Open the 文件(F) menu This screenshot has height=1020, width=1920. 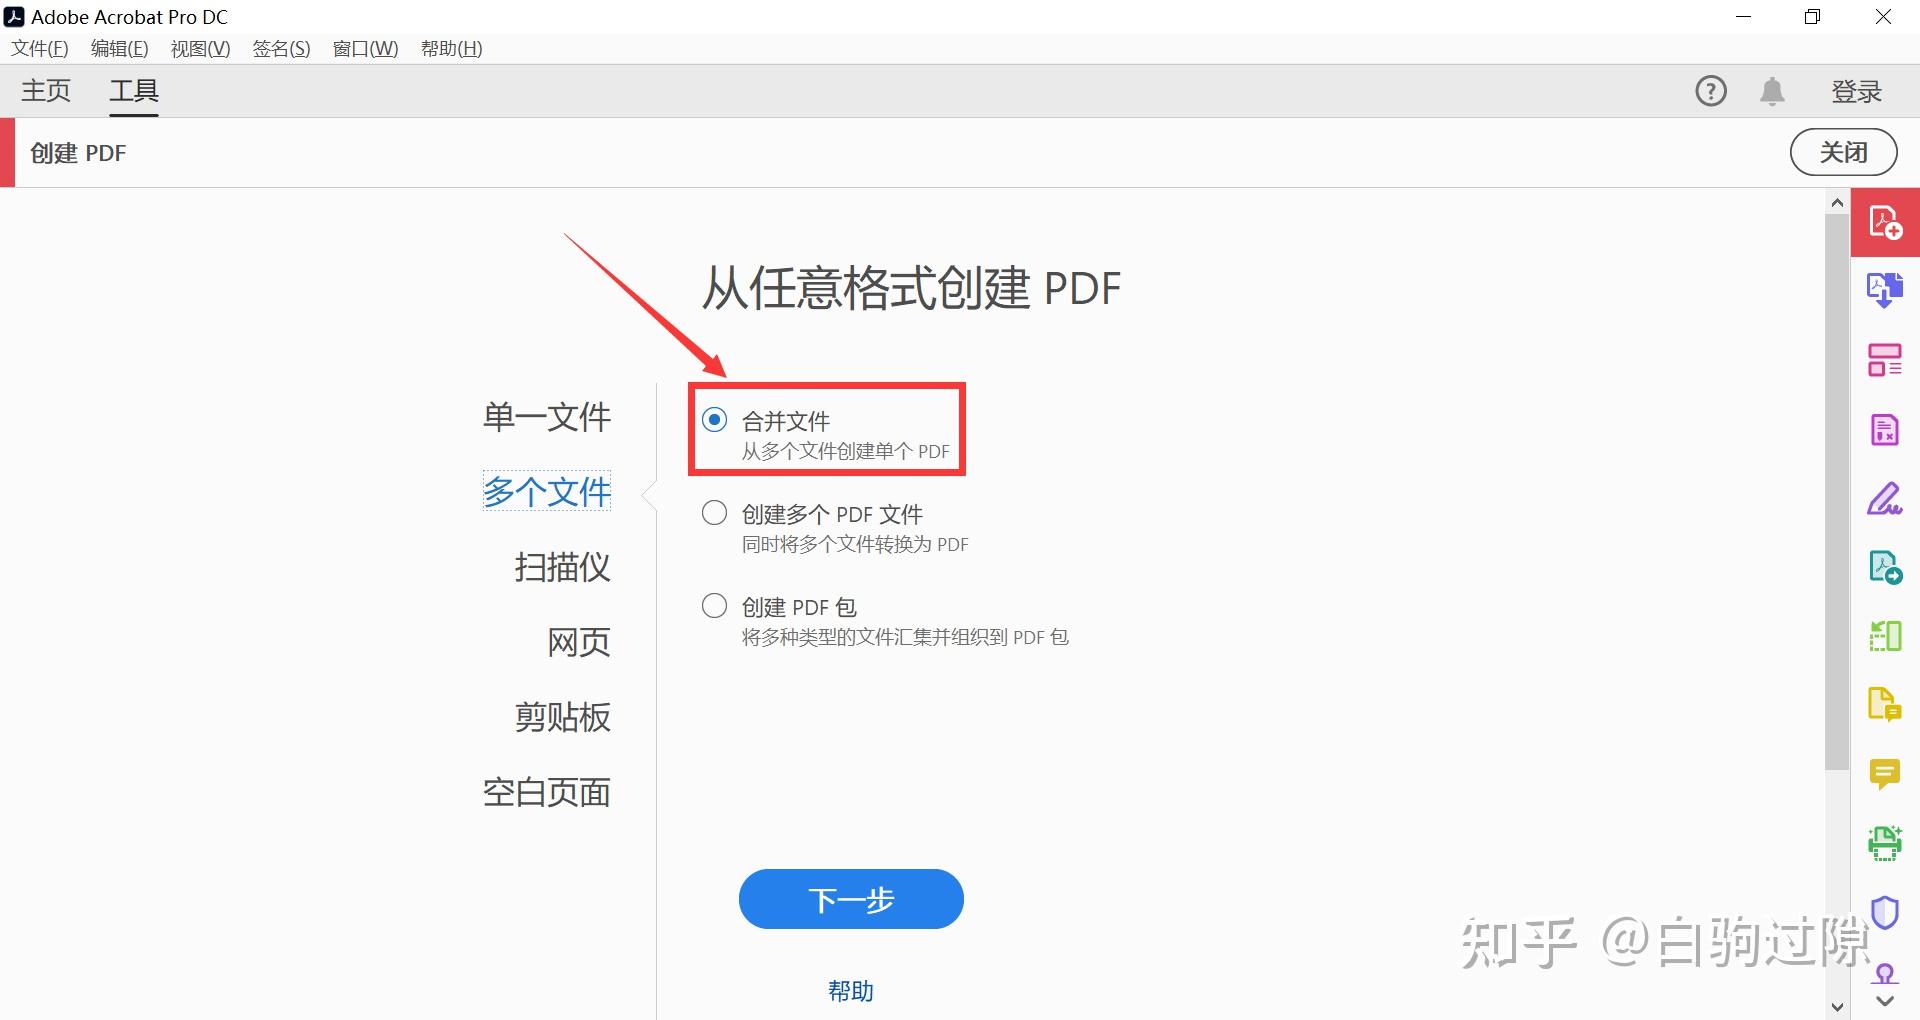point(40,49)
